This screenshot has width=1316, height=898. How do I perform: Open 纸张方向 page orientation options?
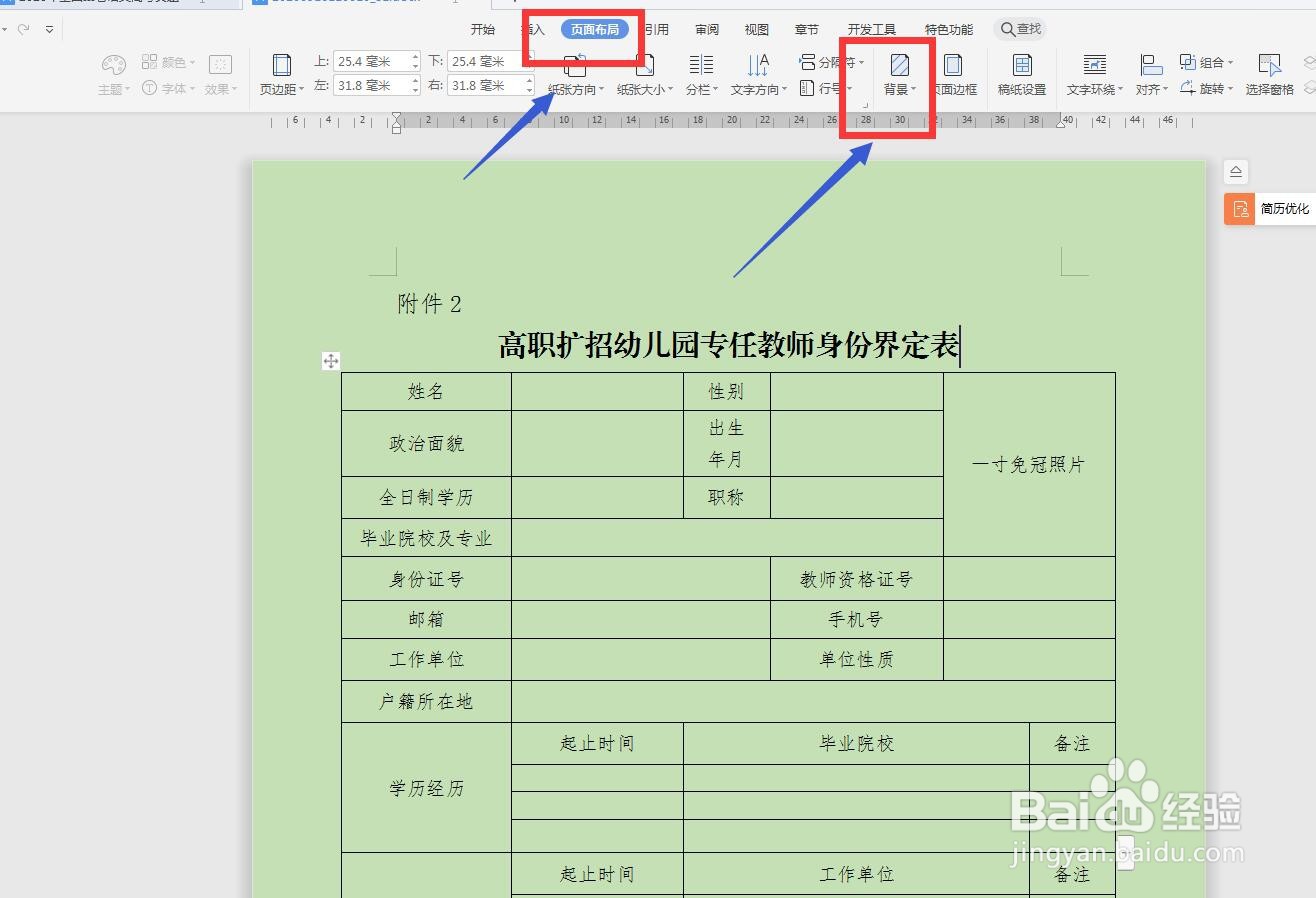(576, 75)
